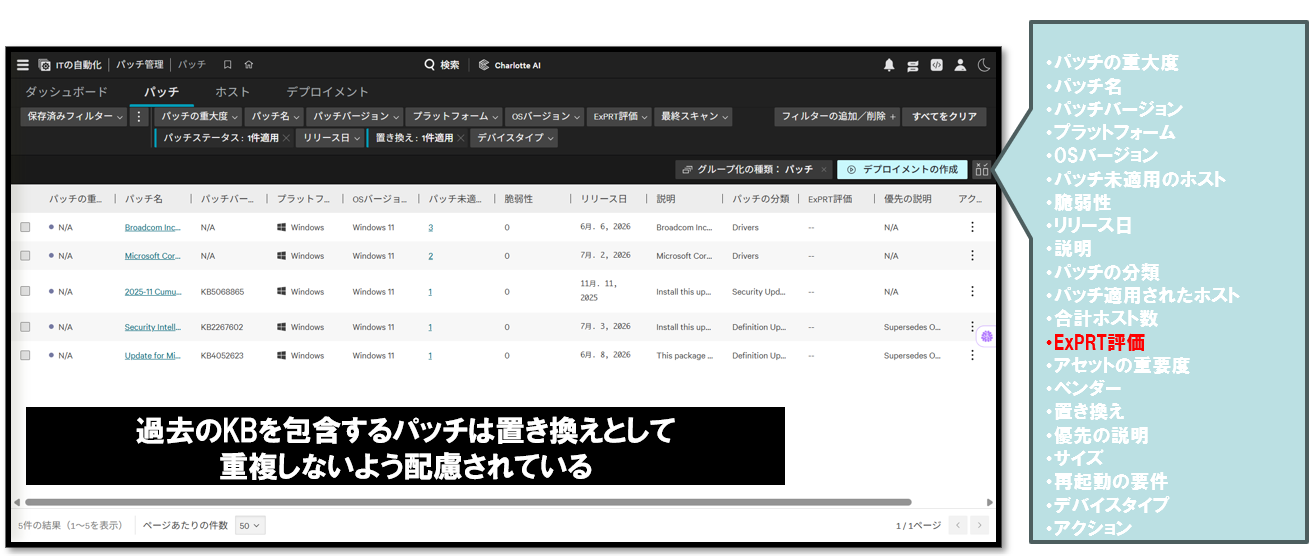The width and height of the screenshot is (1315, 556).
Task: Open the messages icon beside the bell
Action: tap(913, 65)
